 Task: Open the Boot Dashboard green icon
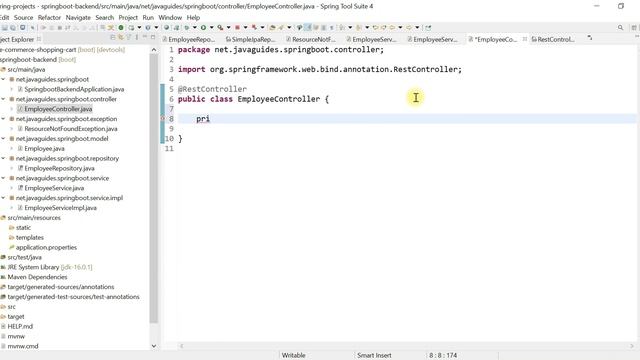coord(121,27)
